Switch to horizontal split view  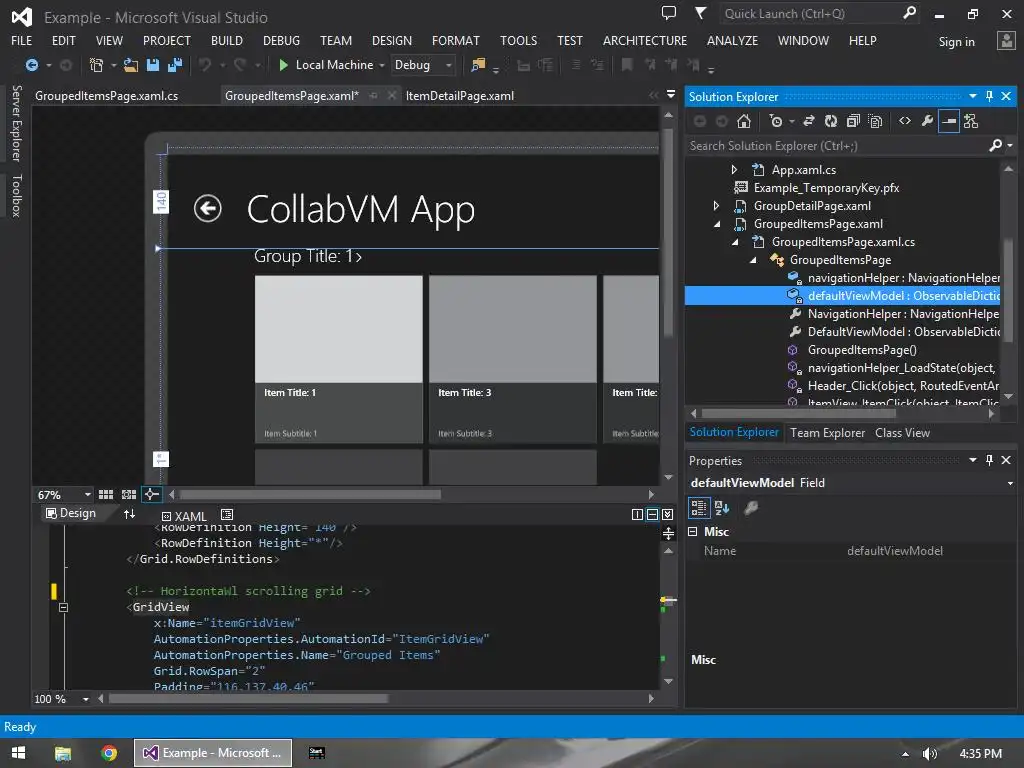click(x=652, y=515)
